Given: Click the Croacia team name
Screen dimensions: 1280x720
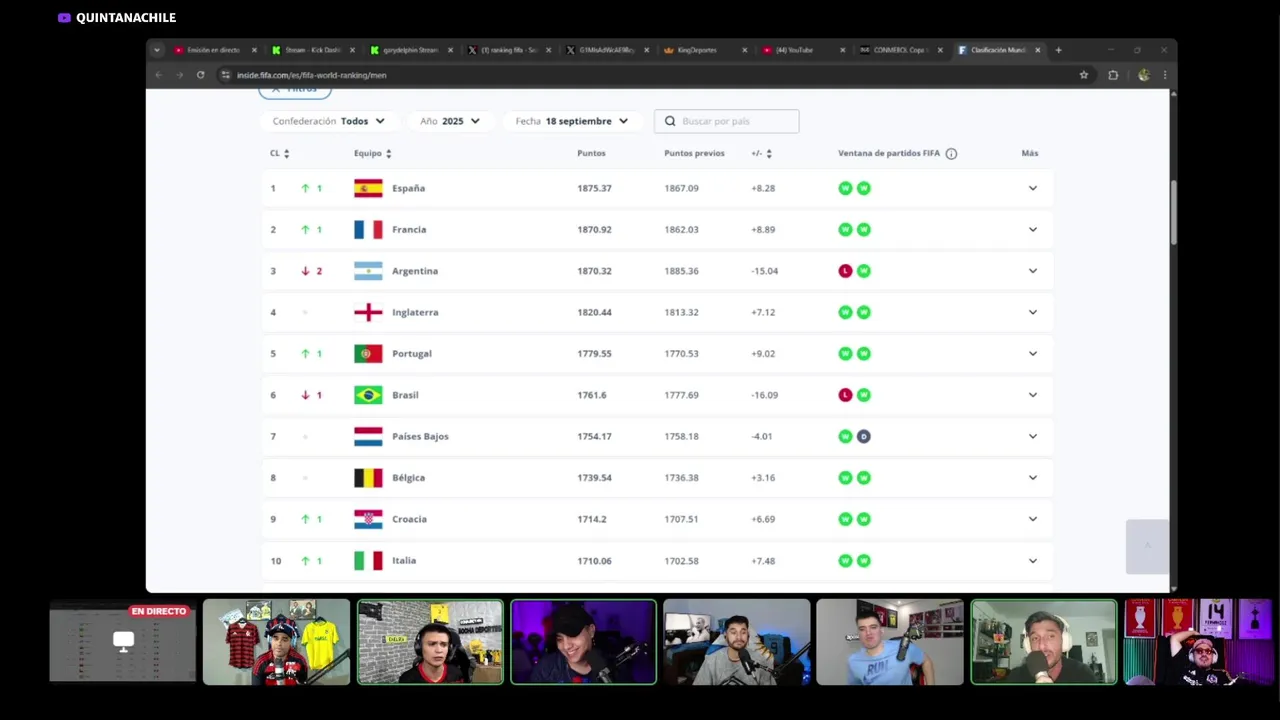Looking at the screenshot, I should pyautogui.click(x=409, y=519).
